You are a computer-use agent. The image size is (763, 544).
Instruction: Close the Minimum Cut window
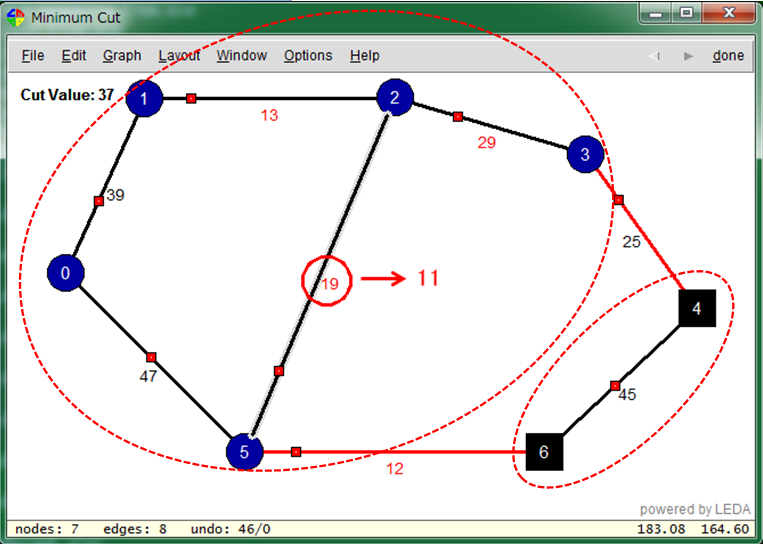click(x=728, y=13)
